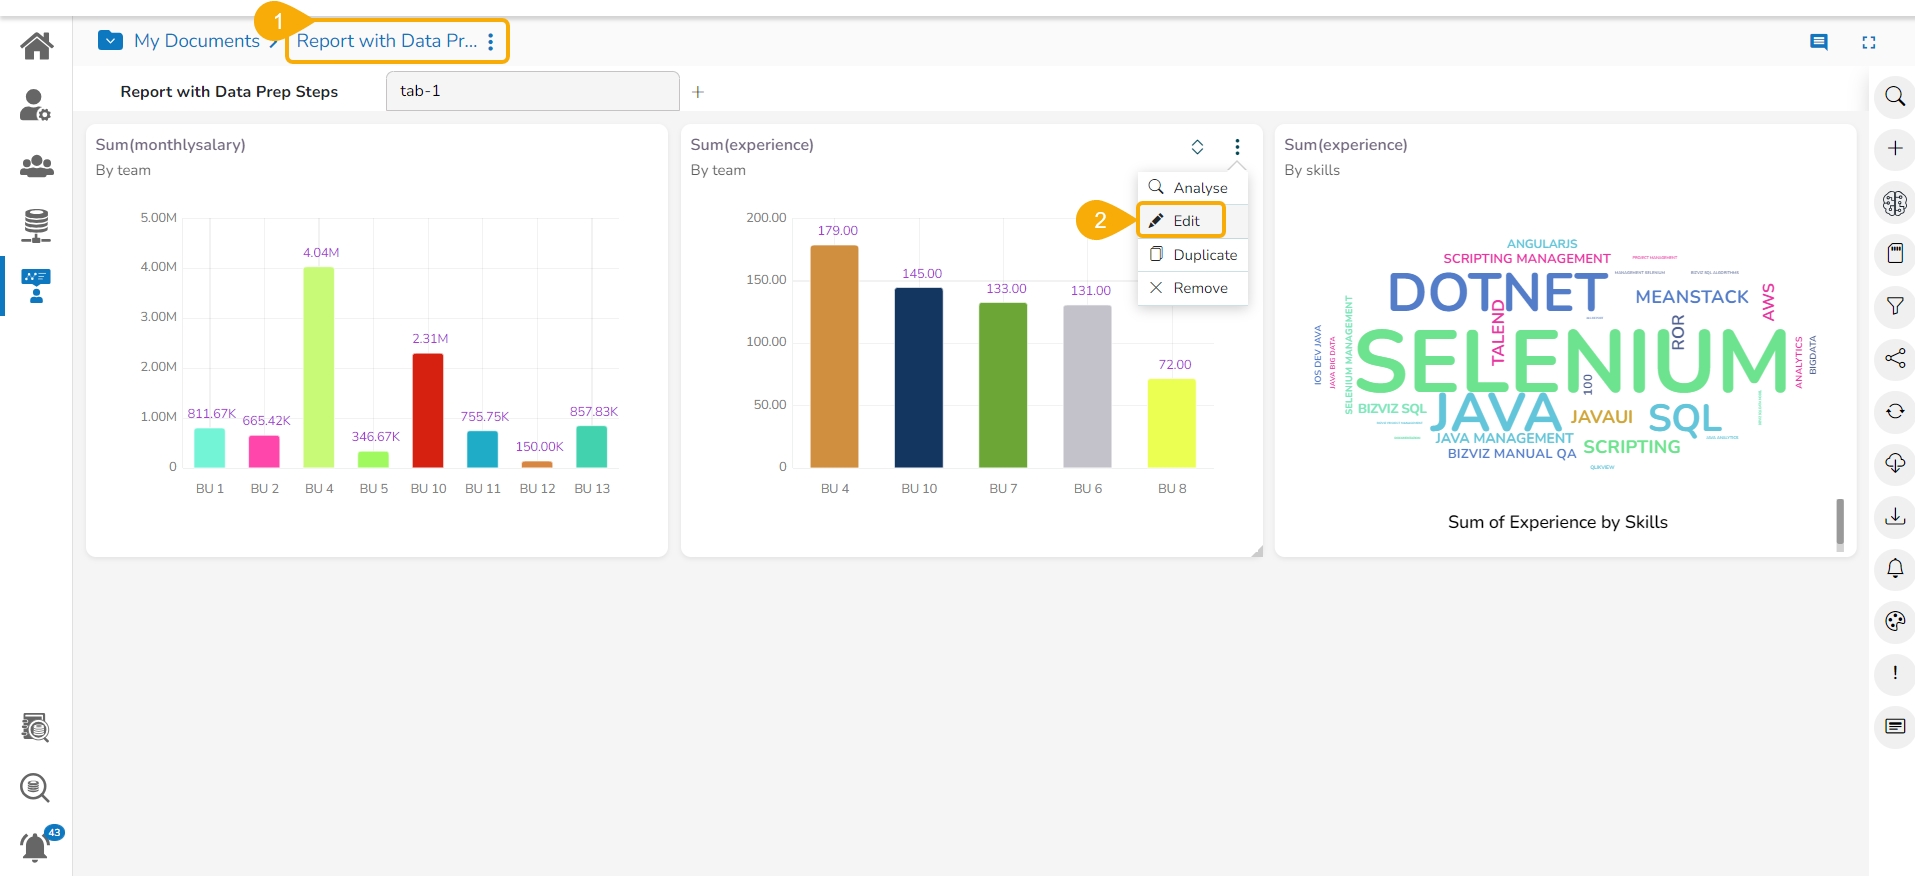Open notifications bell showing 43
This screenshot has width=1915, height=876.
click(36, 846)
